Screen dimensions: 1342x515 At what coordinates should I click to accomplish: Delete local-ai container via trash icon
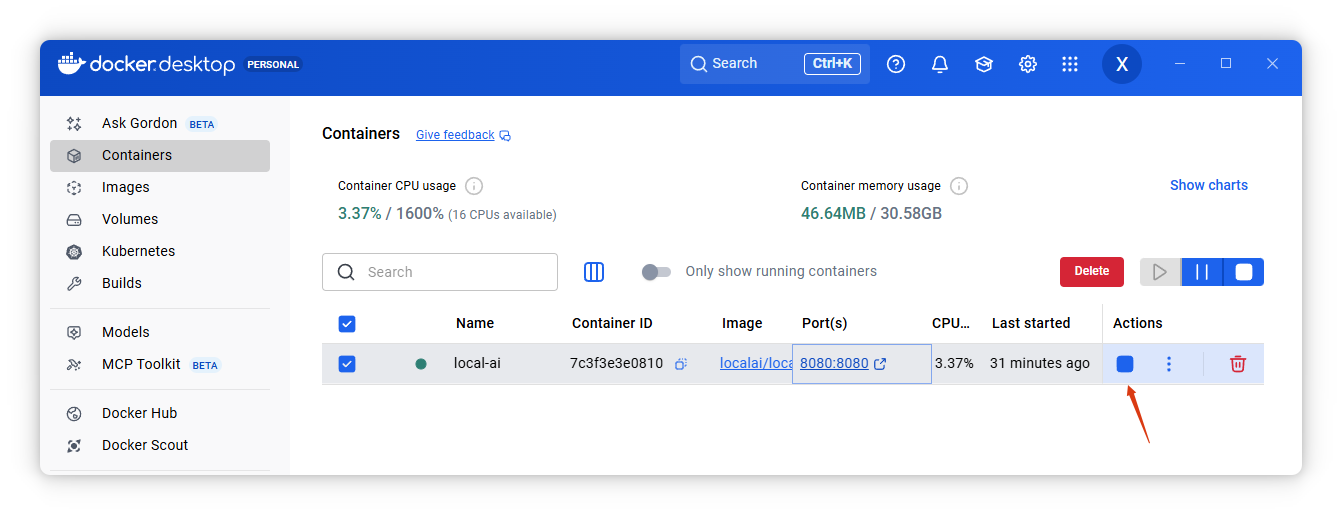click(x=1238, y=364)
